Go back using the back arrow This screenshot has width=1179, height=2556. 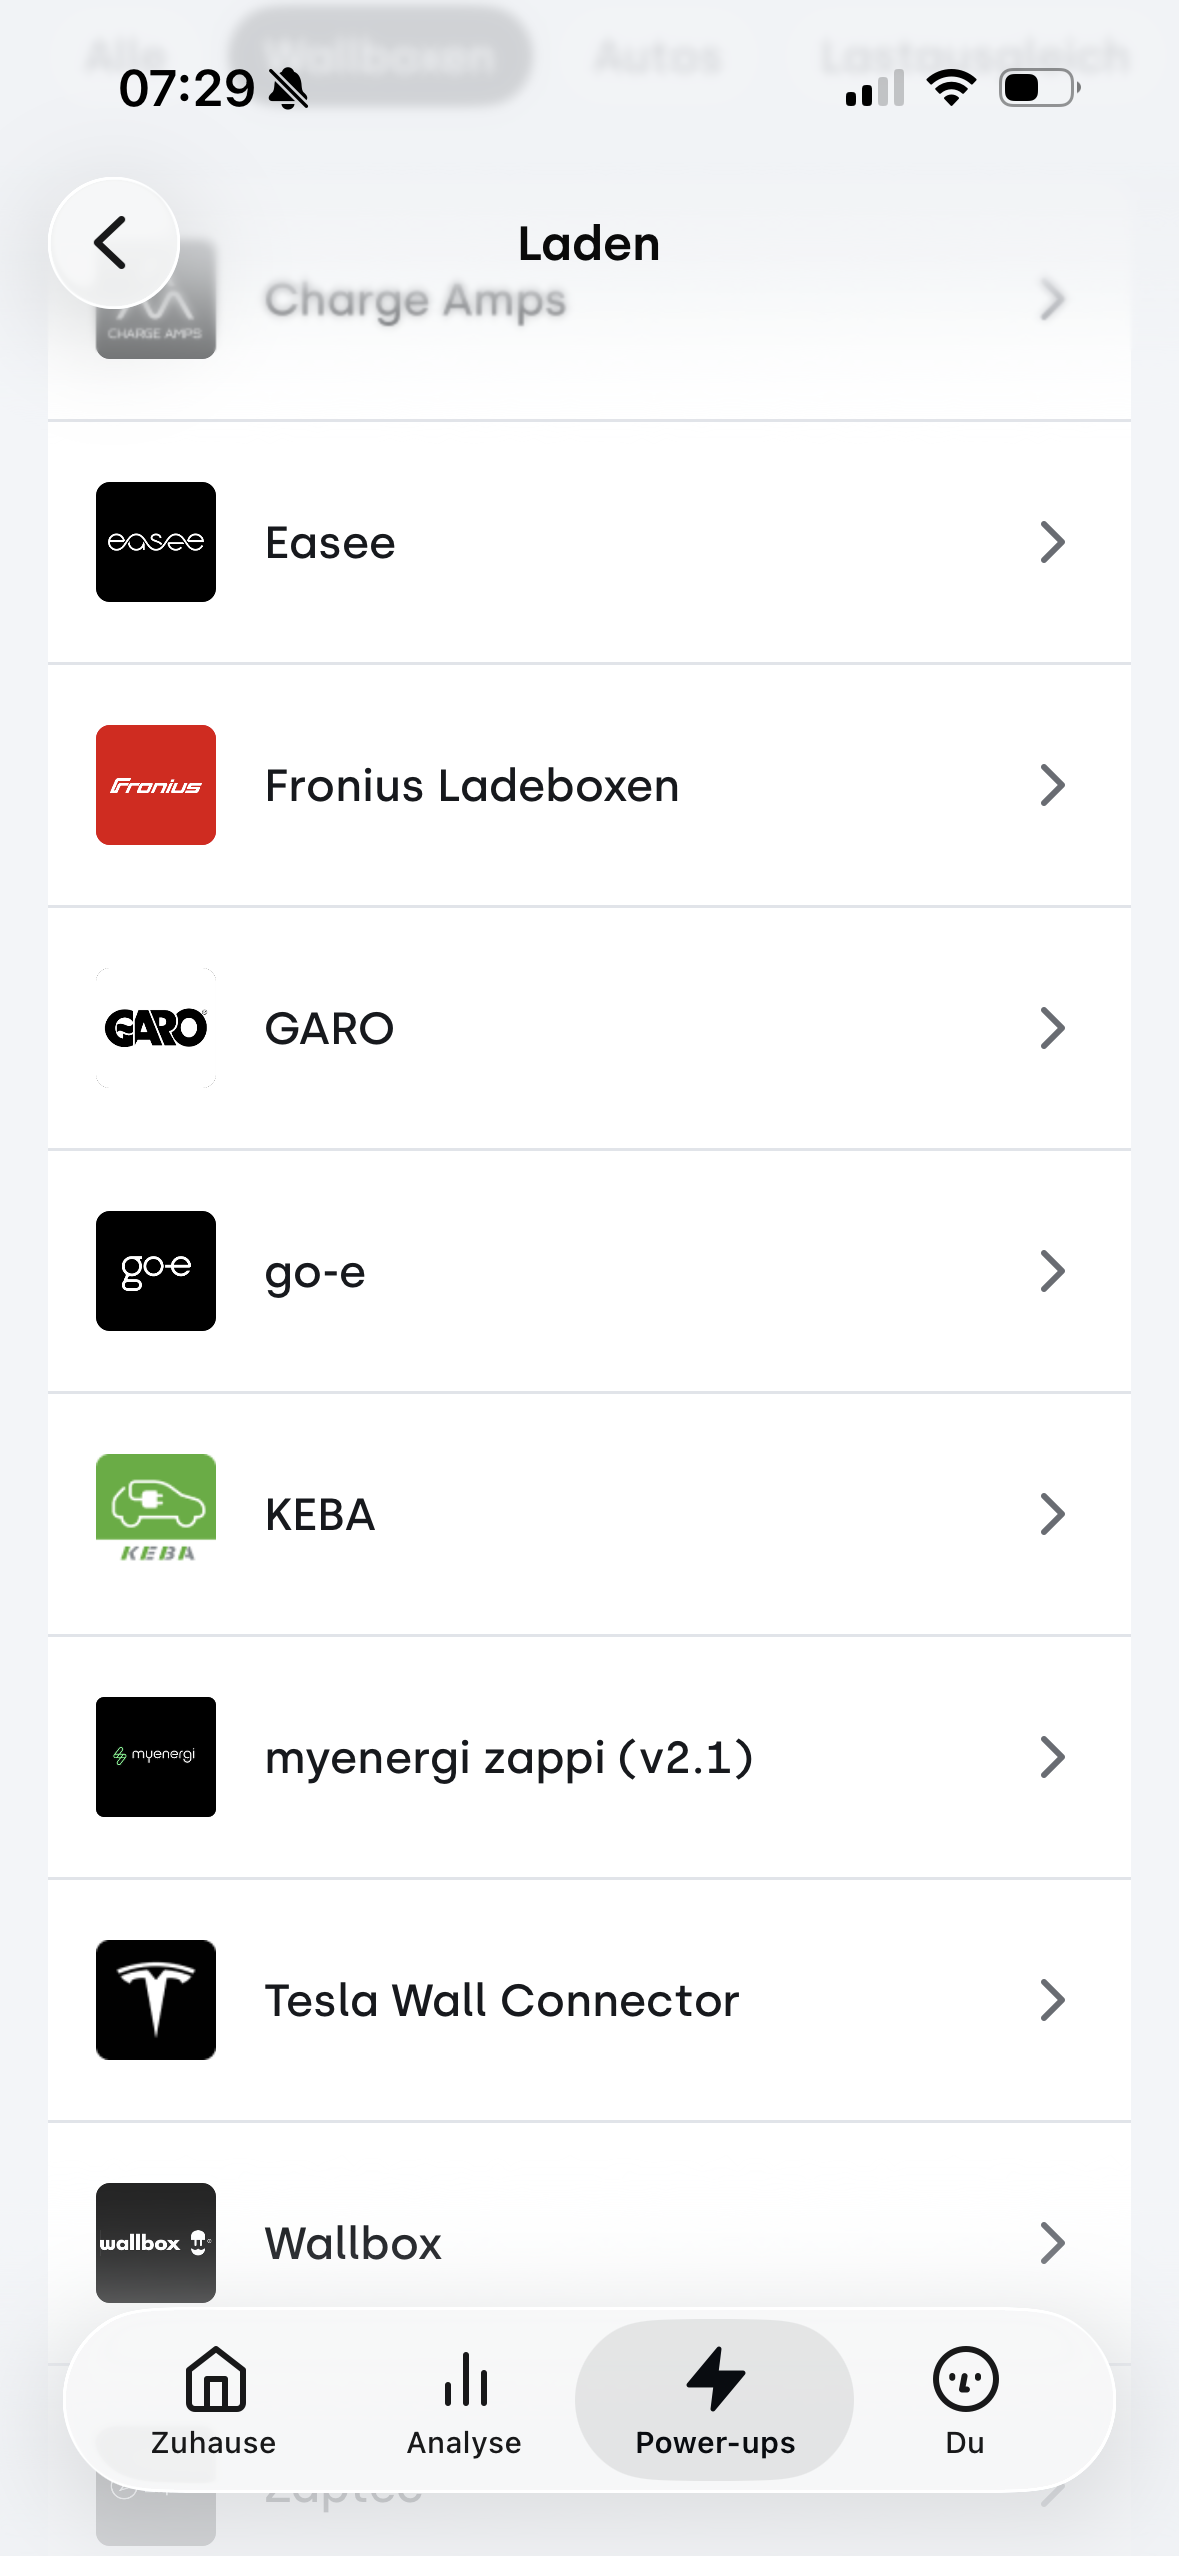113,243
